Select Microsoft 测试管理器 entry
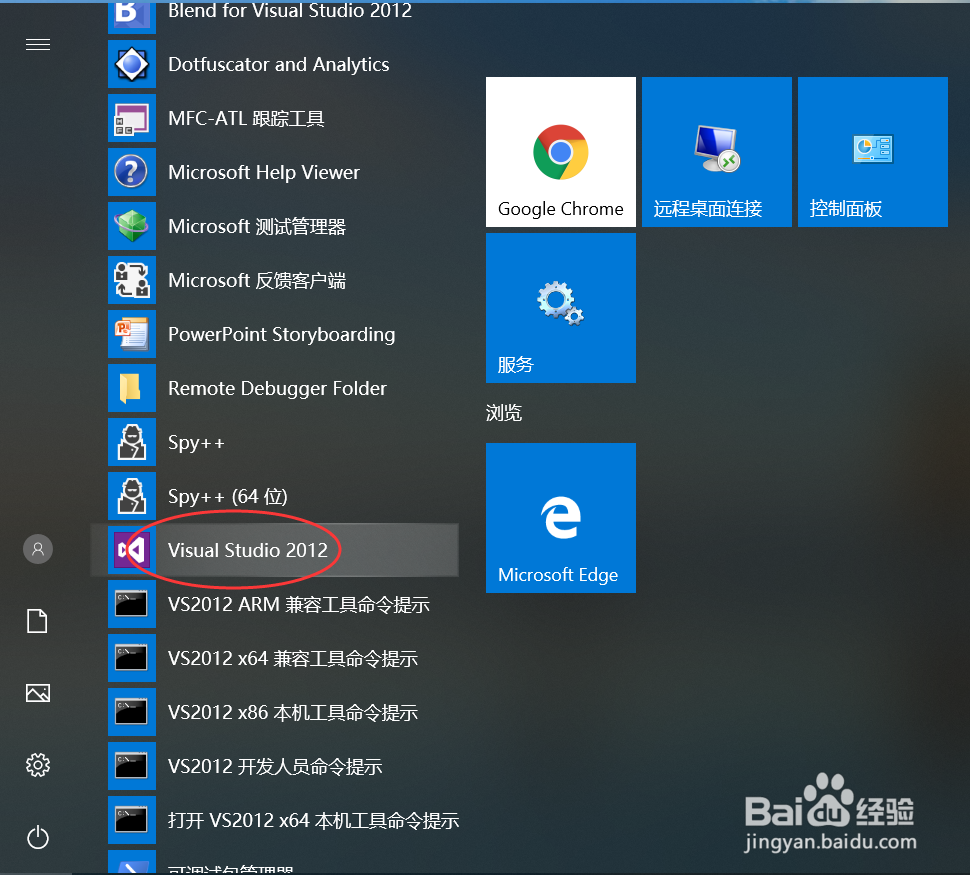 257,226
